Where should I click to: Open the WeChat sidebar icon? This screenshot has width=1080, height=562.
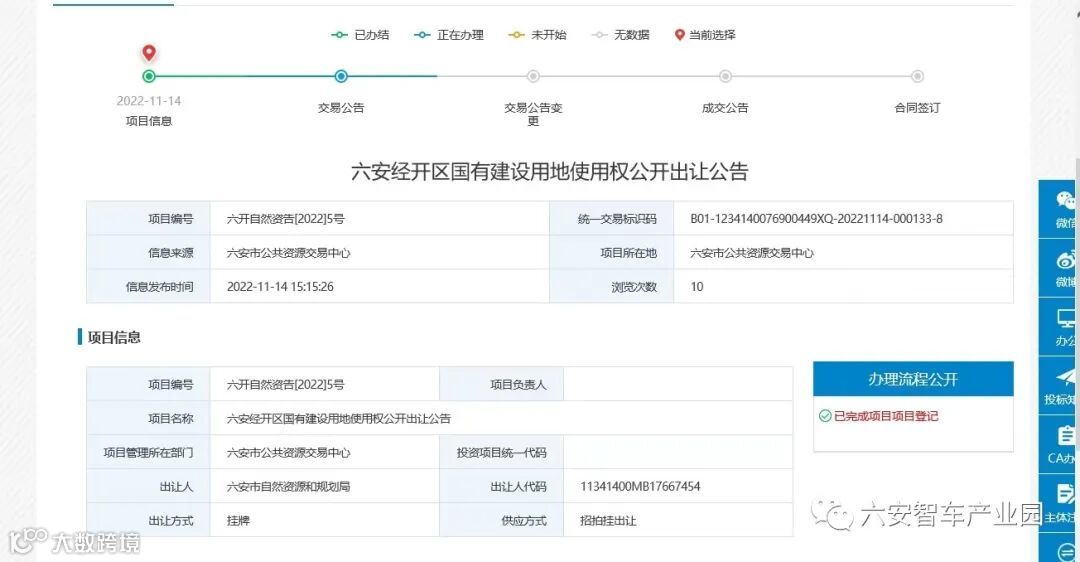[x=1066, y=200]
